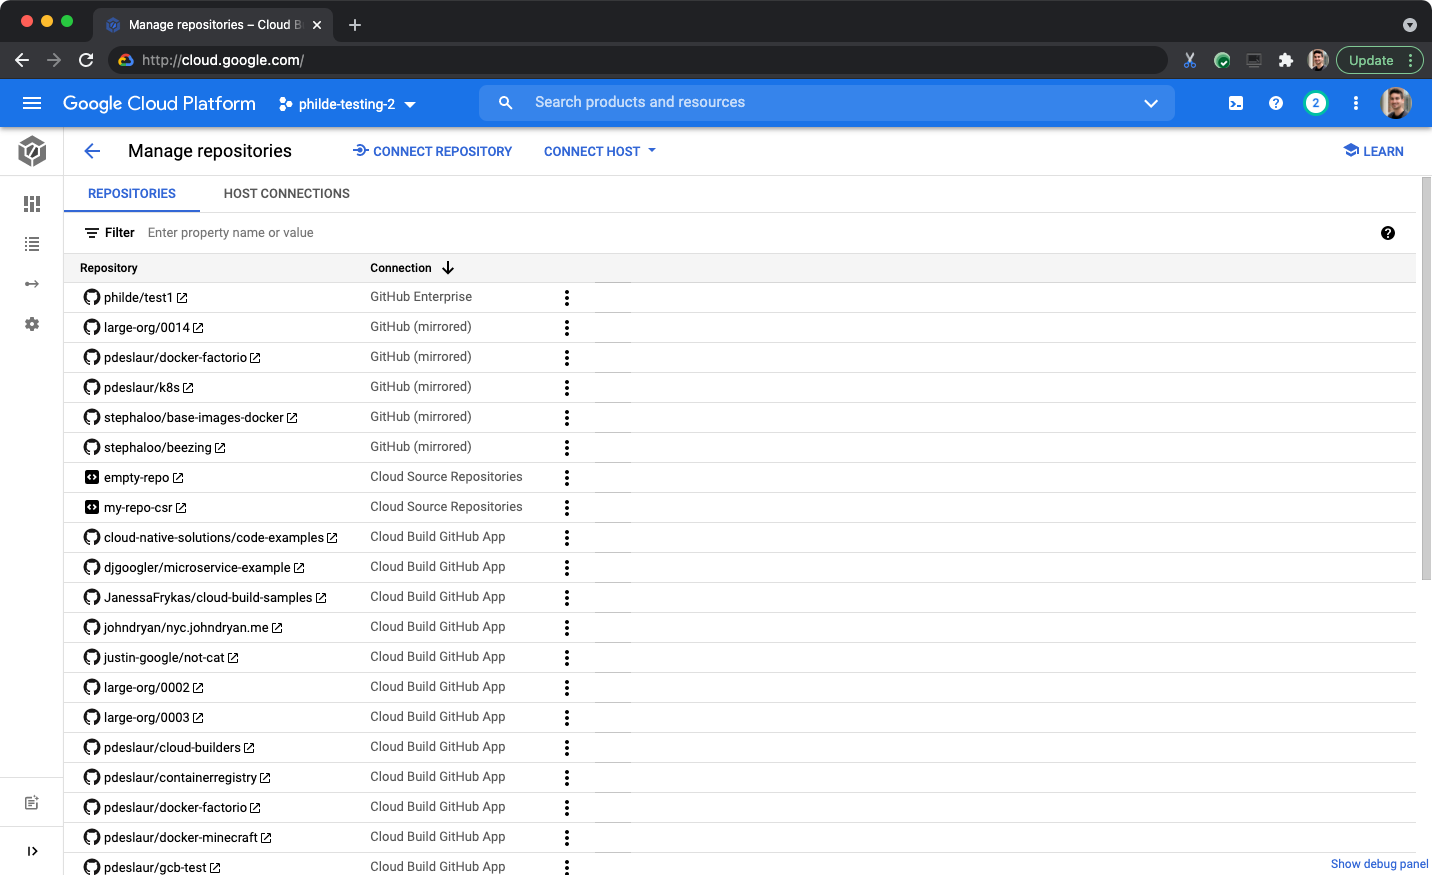
Task: Open JanessaFrykas/cloud-build-samples repository link
Action: [208, 598]
